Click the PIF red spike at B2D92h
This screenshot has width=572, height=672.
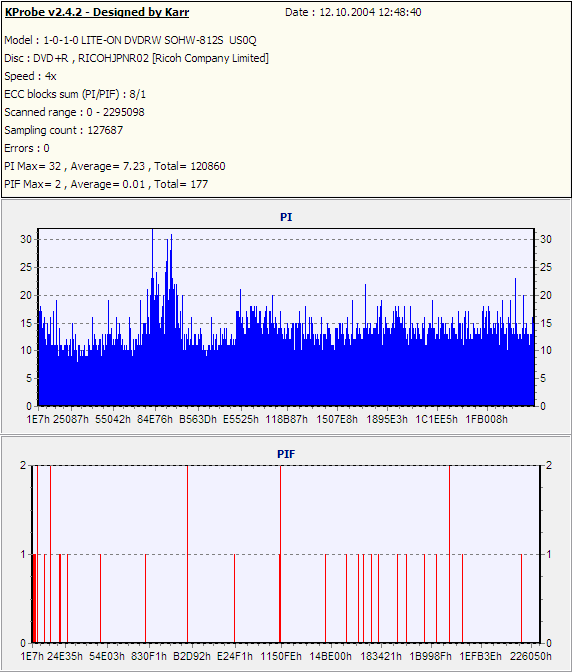[187, 554]
